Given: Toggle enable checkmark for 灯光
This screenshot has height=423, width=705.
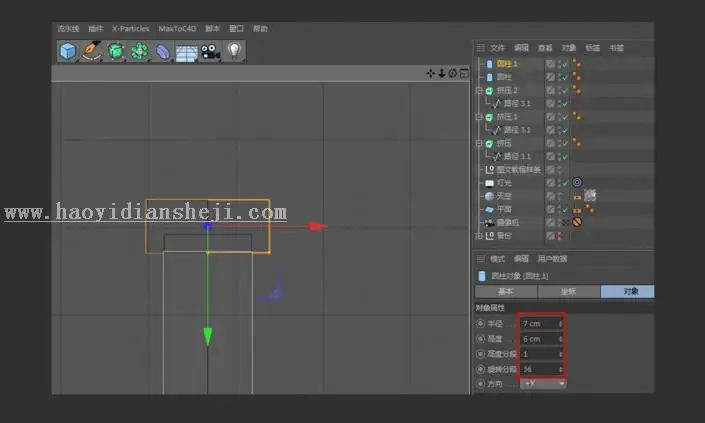Looking at the screenshot, I should 565,183.
